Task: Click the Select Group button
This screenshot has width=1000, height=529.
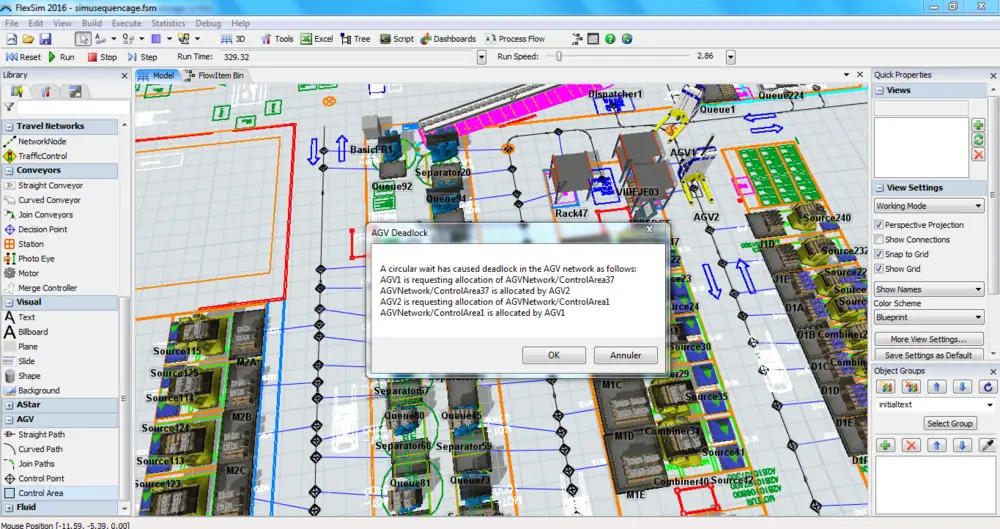Action: 950,423
